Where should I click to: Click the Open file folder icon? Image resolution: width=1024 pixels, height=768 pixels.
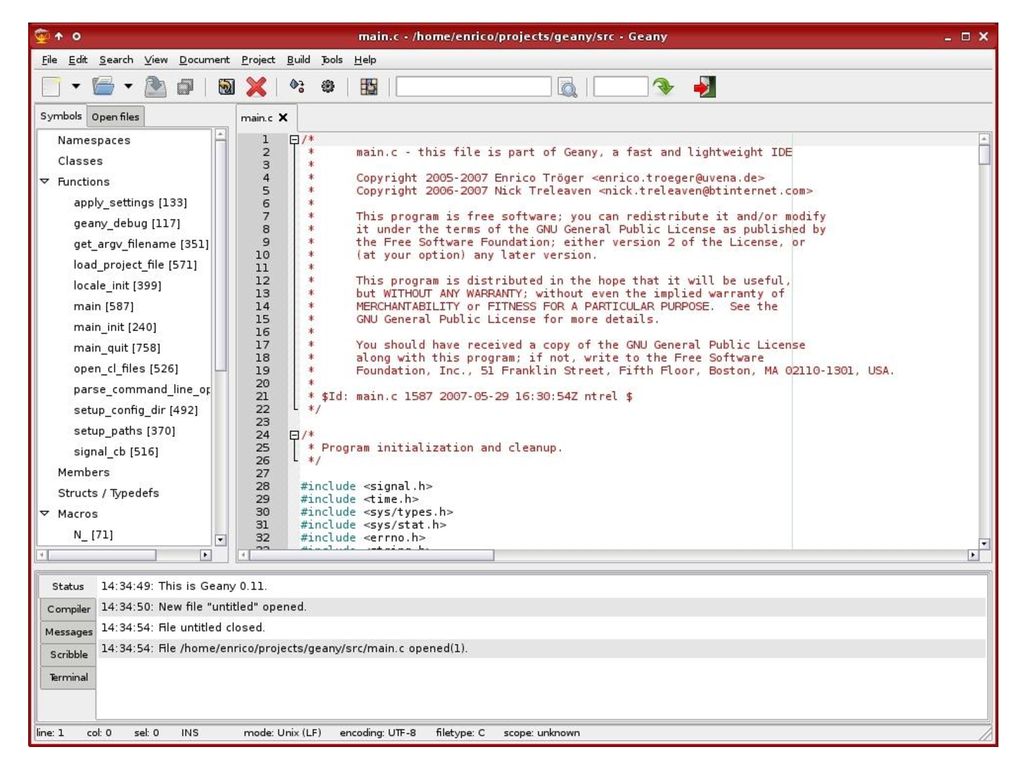pos(103,86)
